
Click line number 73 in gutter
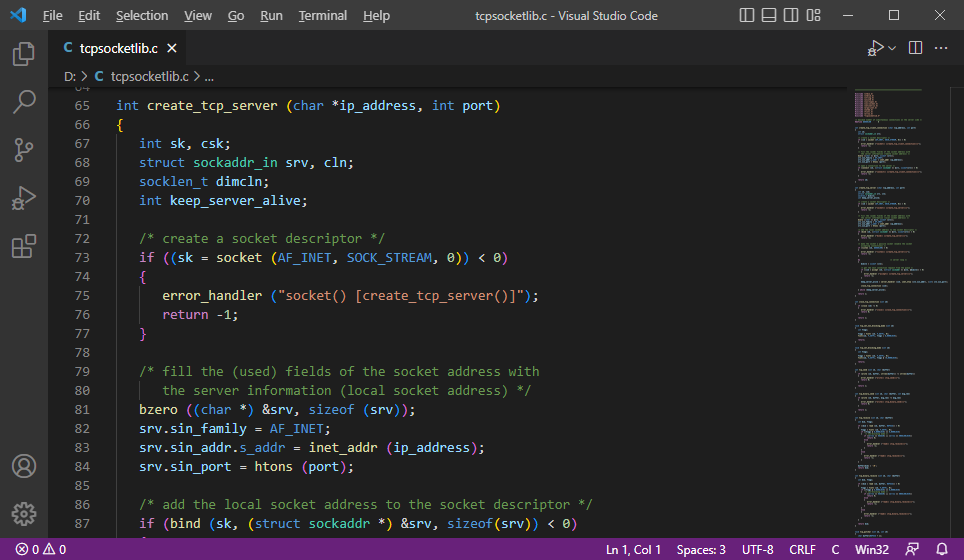82,258
